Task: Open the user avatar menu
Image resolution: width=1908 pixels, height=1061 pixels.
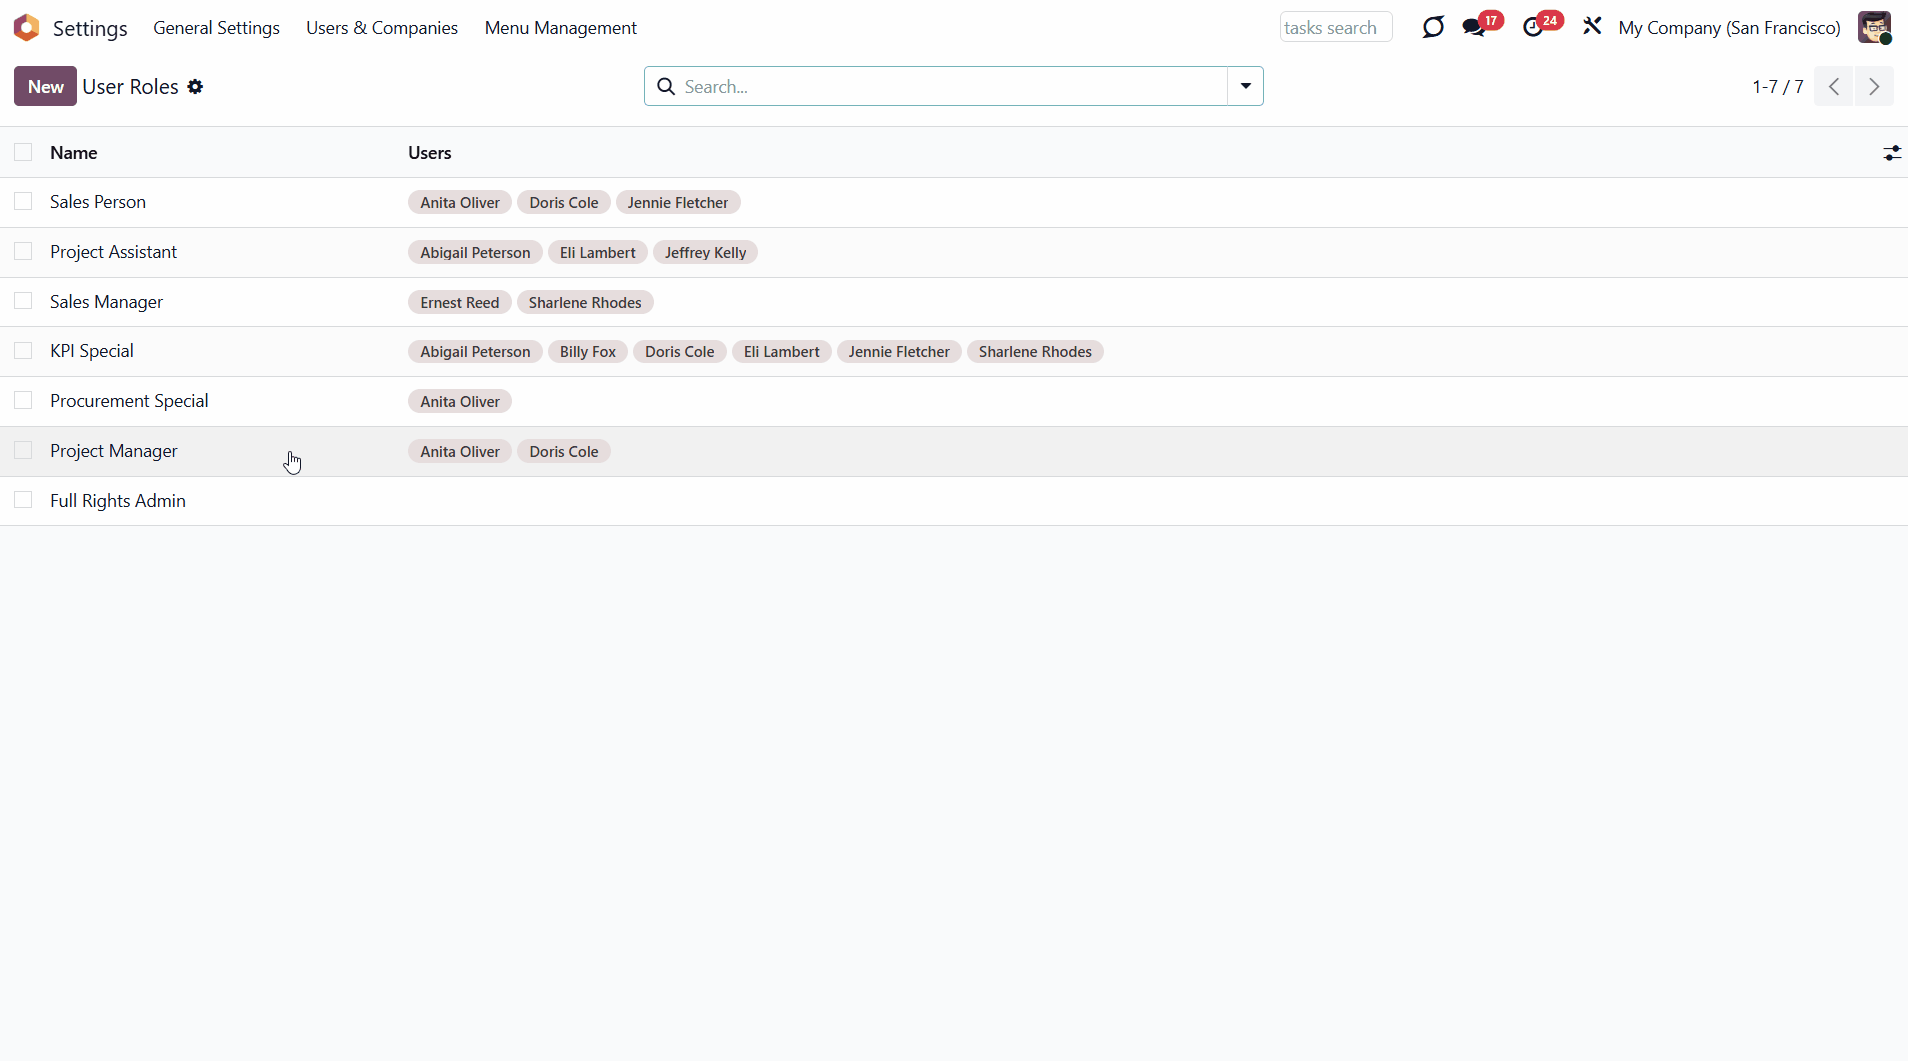Action: (1874, 27)
